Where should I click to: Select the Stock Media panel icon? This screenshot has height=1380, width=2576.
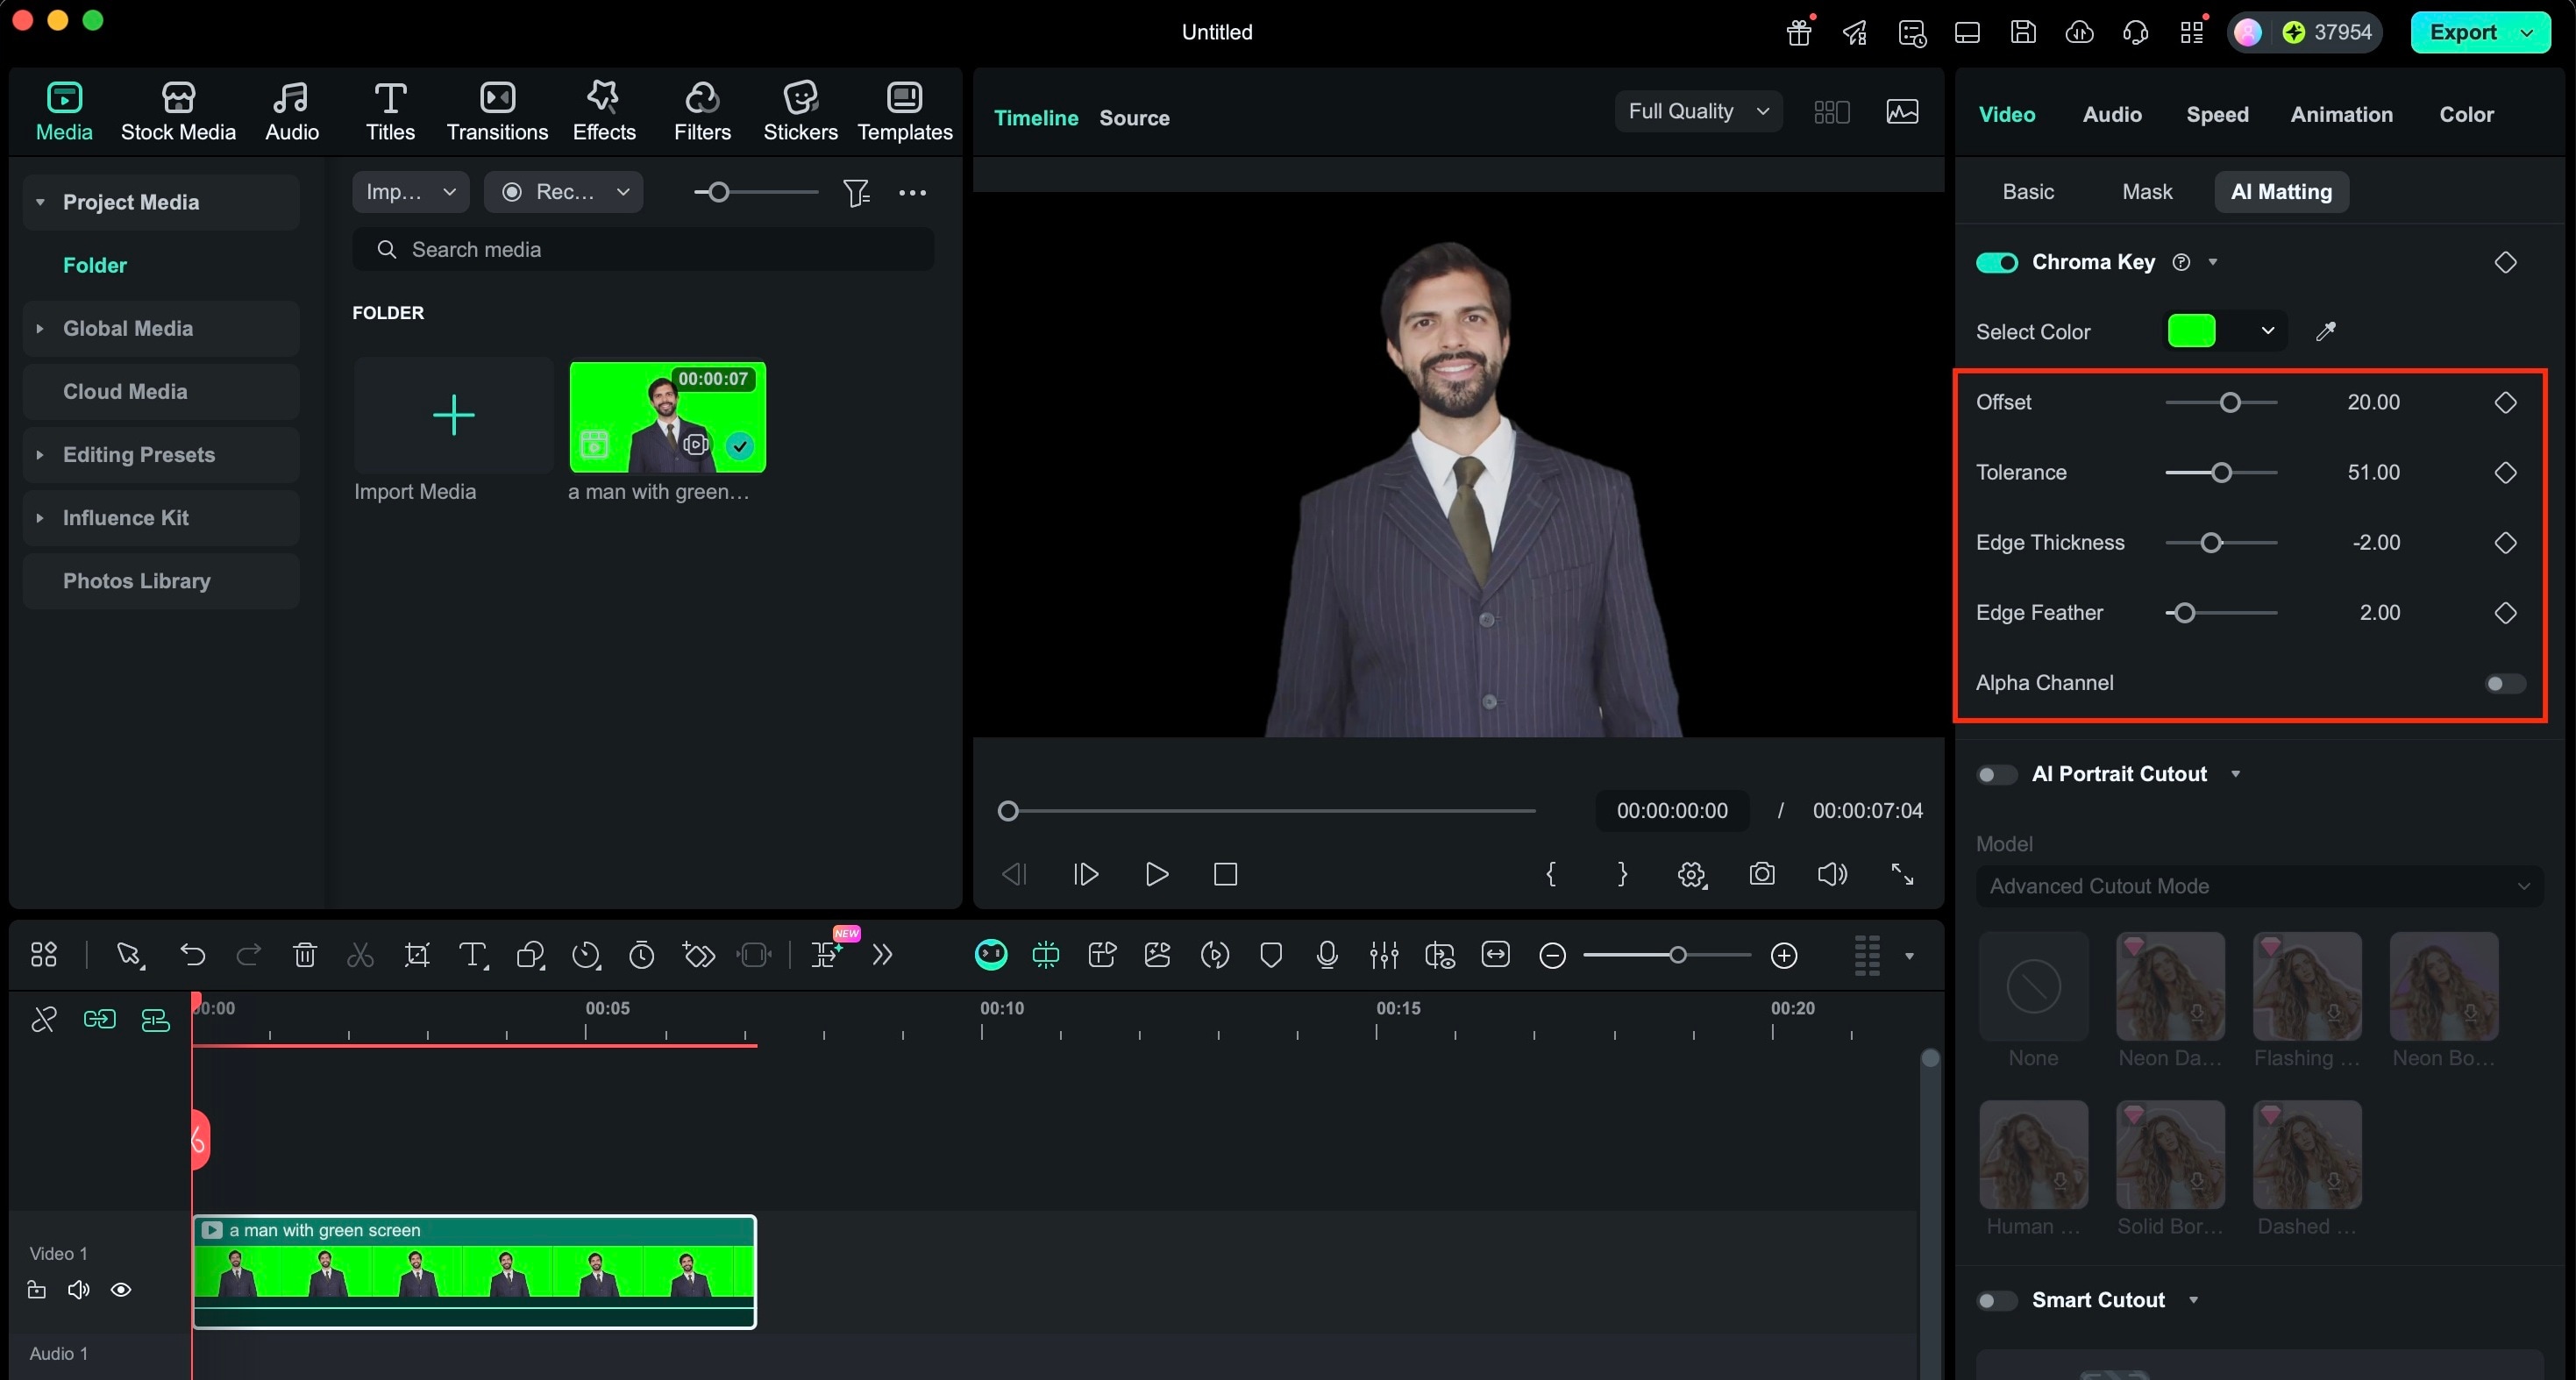coord(178,110)
